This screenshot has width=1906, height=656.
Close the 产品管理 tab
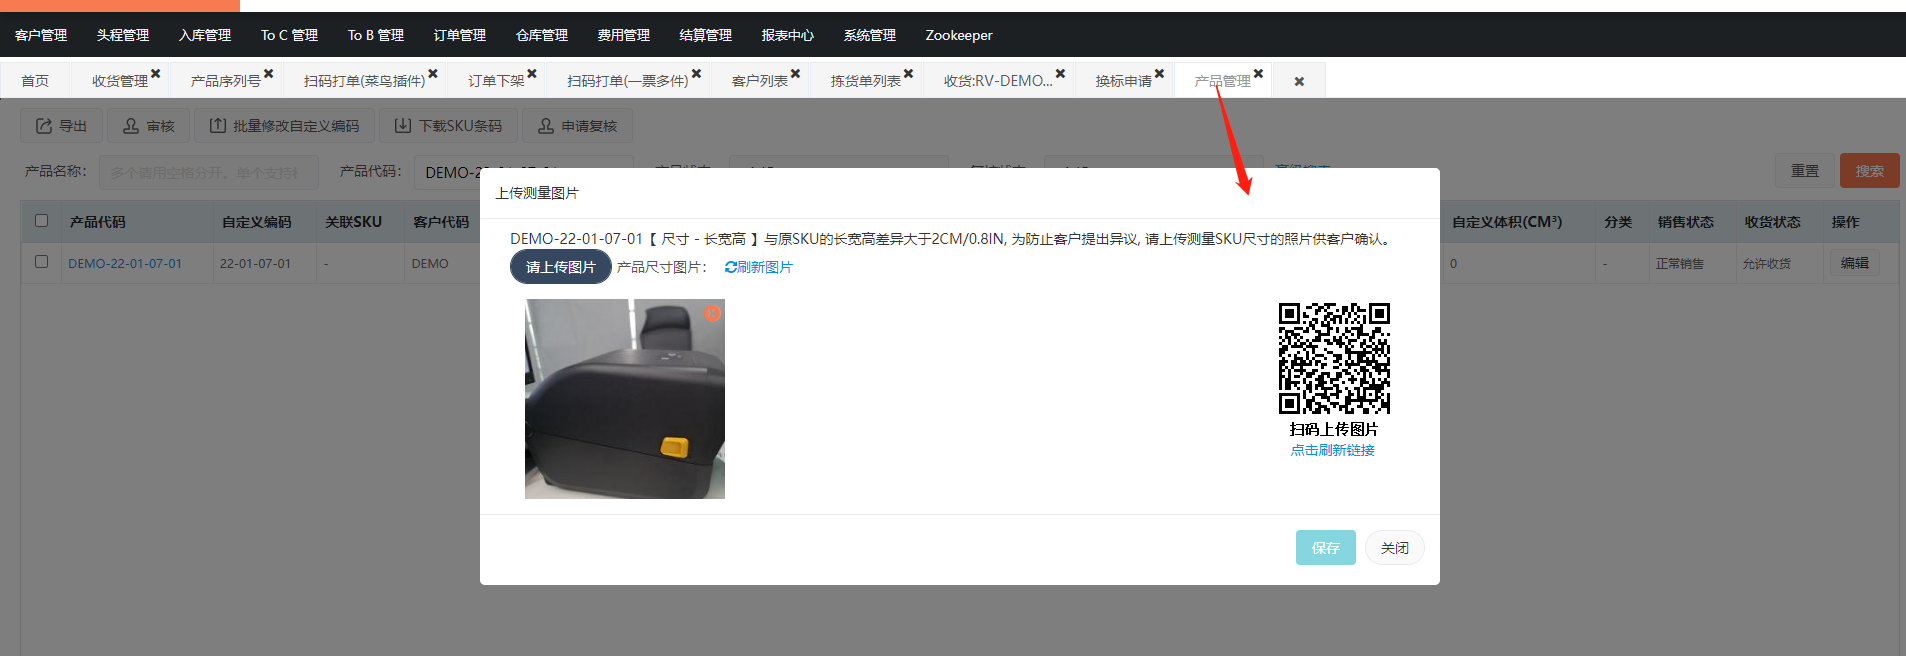tap(1258, 73)
